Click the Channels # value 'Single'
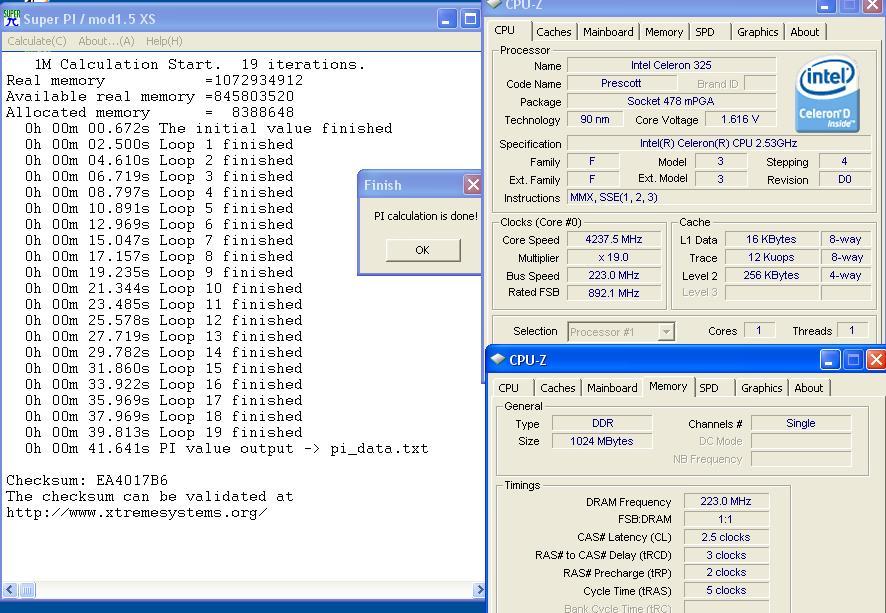This screenshot has height=613, width=886. tap(801, 423)
